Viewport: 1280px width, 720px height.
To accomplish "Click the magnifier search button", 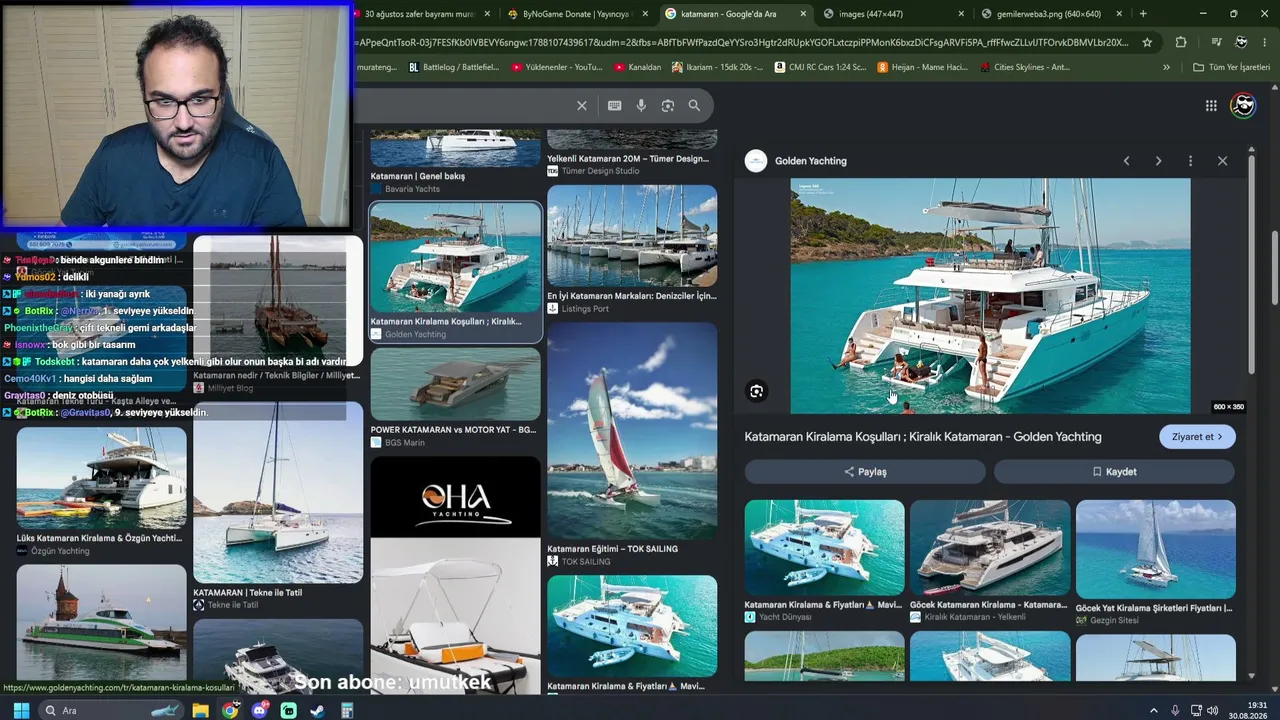I will 694,105.
